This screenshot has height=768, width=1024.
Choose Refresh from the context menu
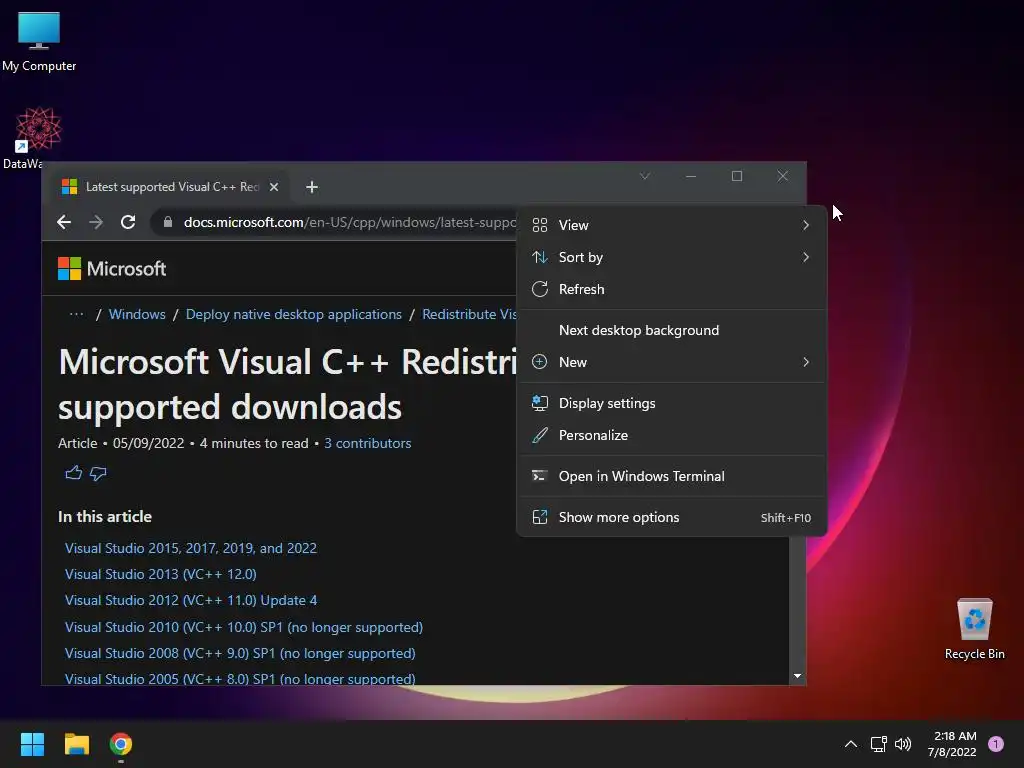(671, 289)
